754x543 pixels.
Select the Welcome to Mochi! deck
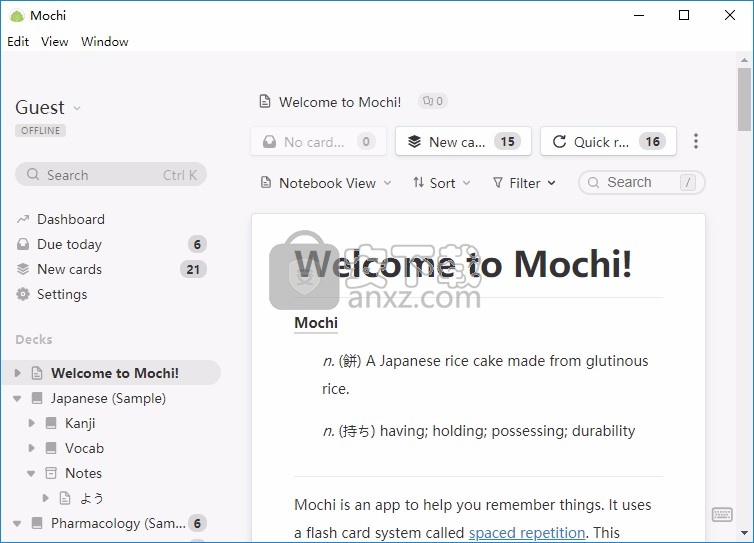click(114, 373)
